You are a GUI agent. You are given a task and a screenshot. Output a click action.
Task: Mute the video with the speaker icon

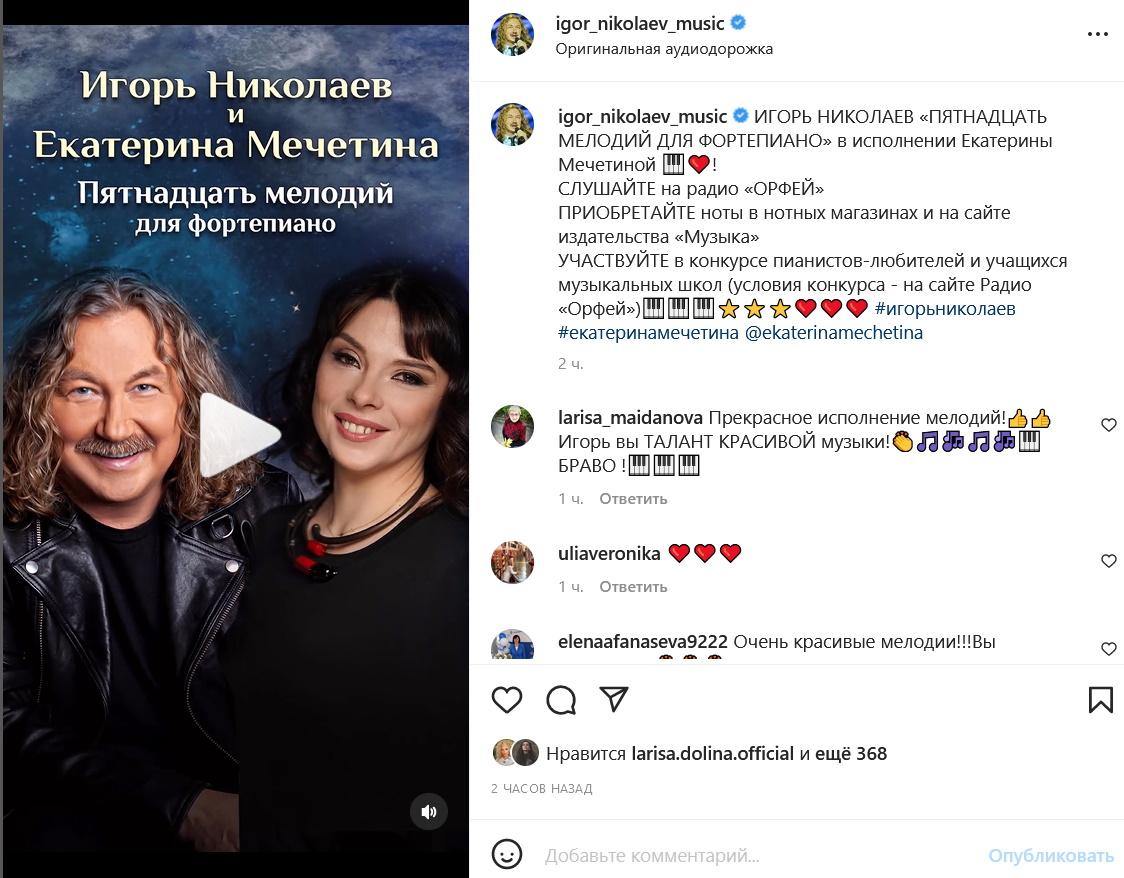point(429,811)
